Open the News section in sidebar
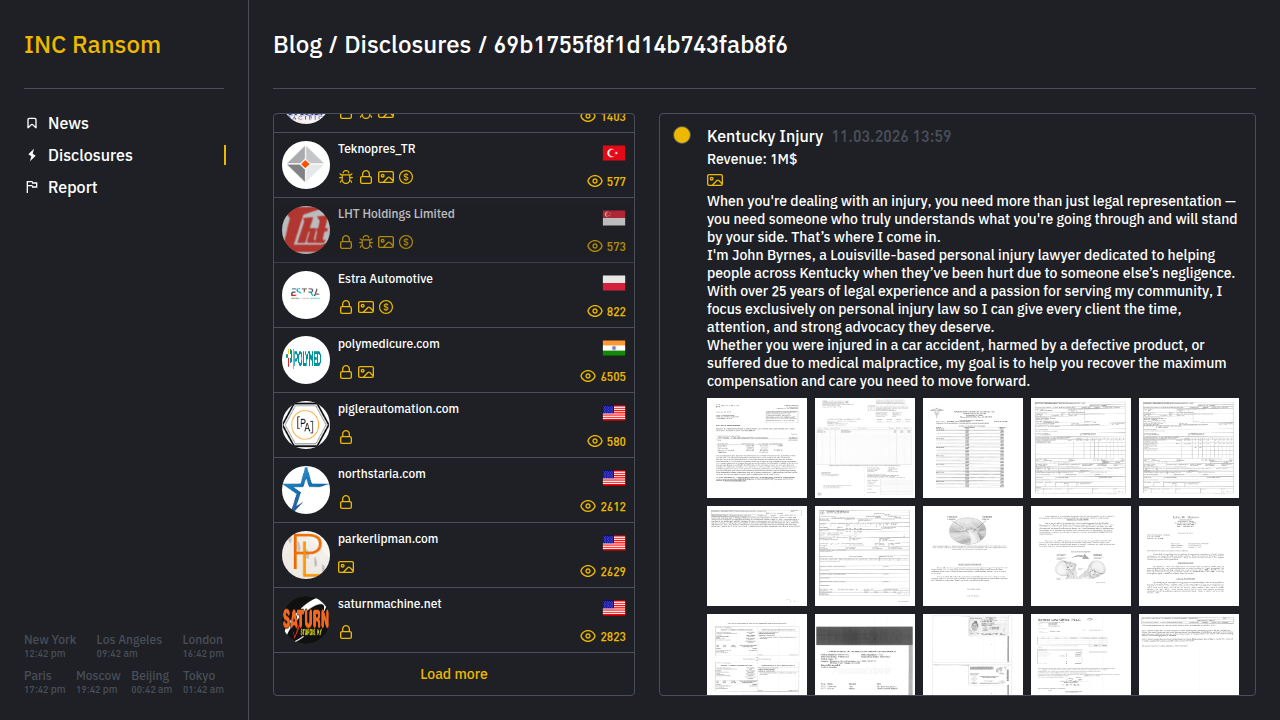This screenshot has width=1280, height=720. pyautogui.click(x=68, y=123)
